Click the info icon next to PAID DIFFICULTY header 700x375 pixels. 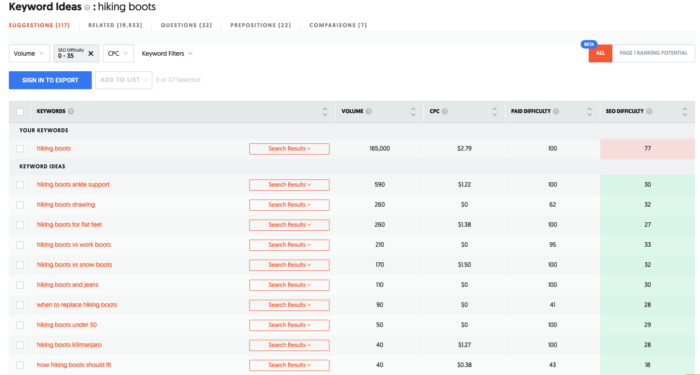[556, 111]
